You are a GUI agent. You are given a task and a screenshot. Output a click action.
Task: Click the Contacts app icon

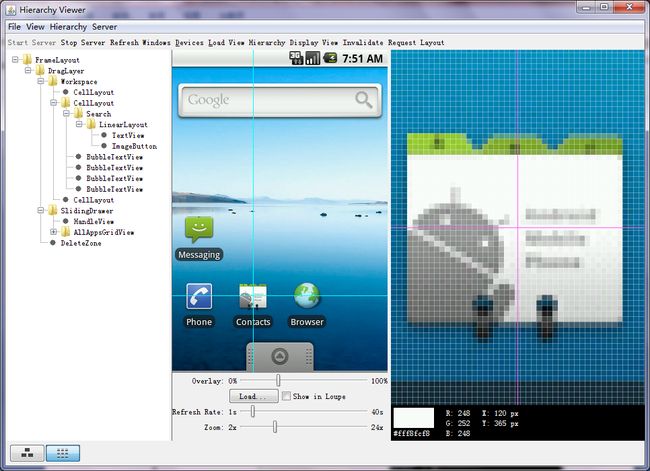coord(253,296)
